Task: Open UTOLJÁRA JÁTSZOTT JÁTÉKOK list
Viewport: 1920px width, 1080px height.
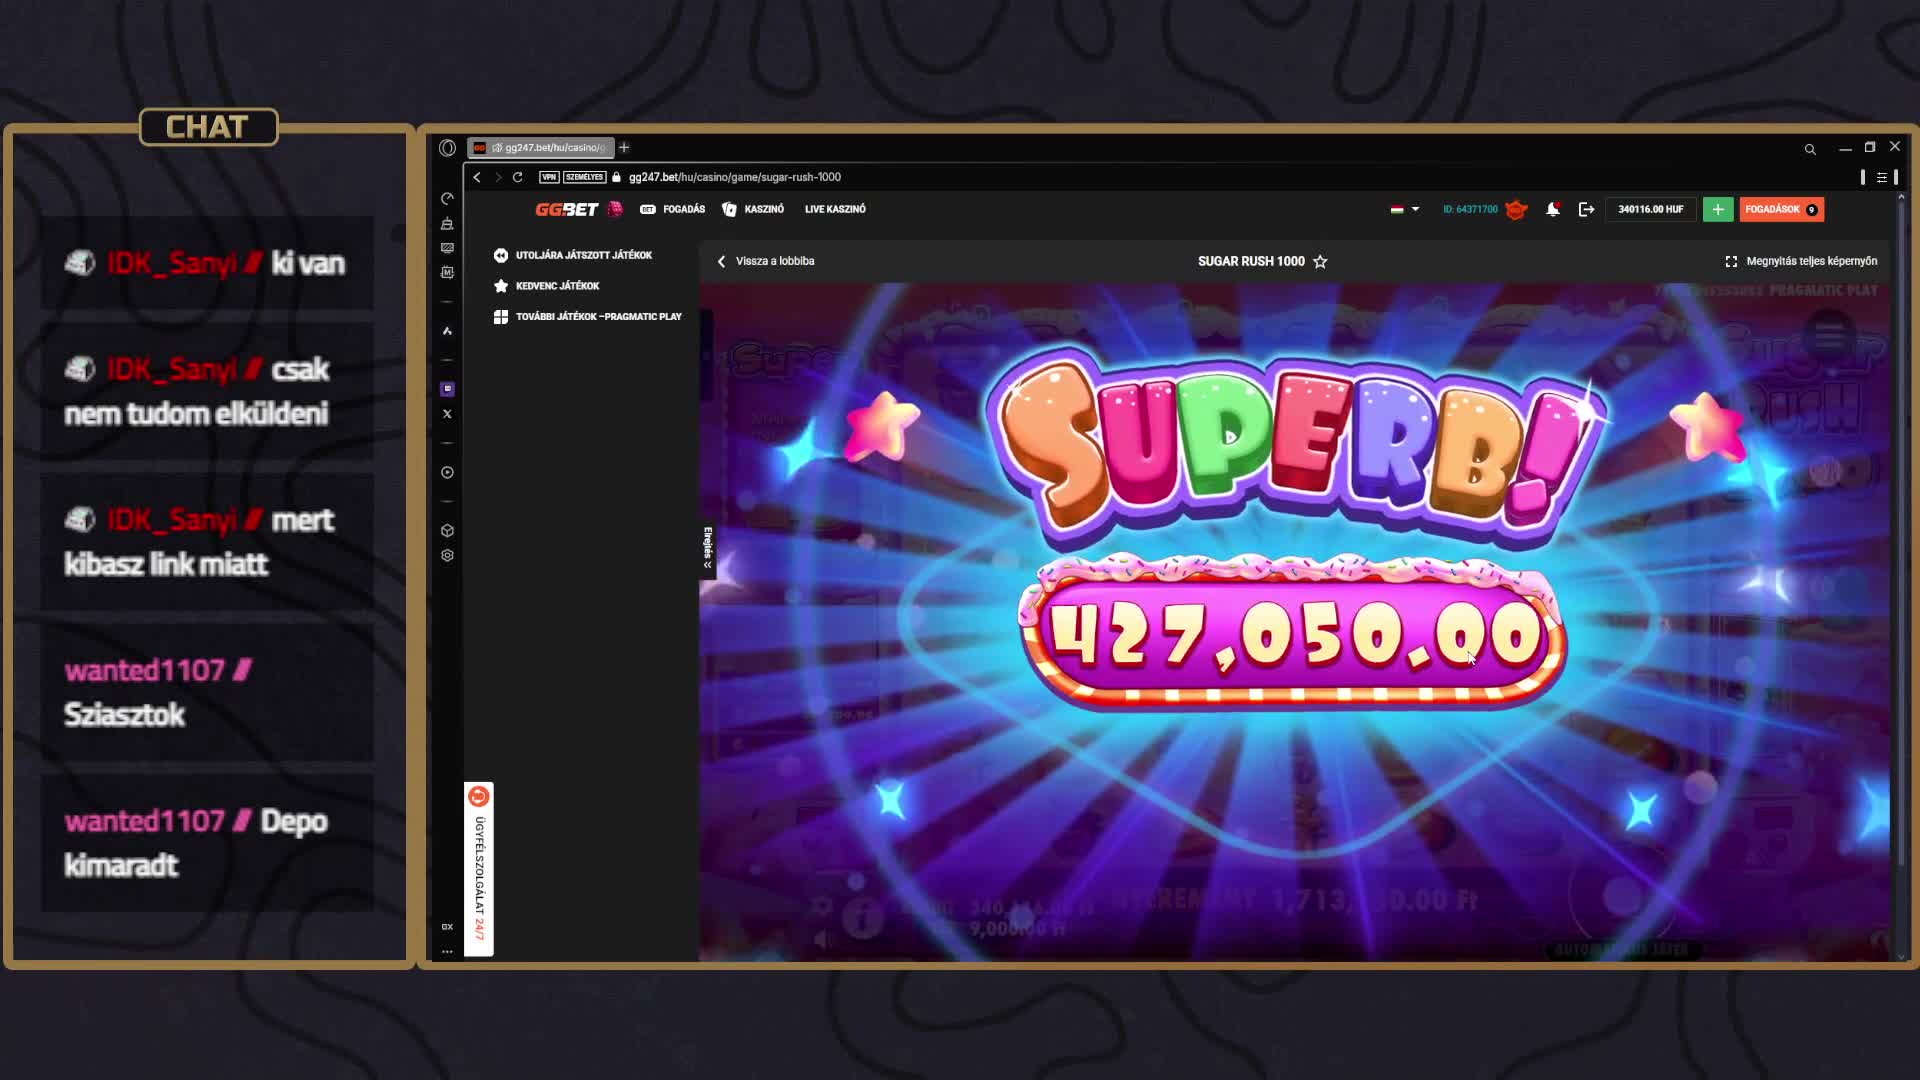Action: point(573,255)
